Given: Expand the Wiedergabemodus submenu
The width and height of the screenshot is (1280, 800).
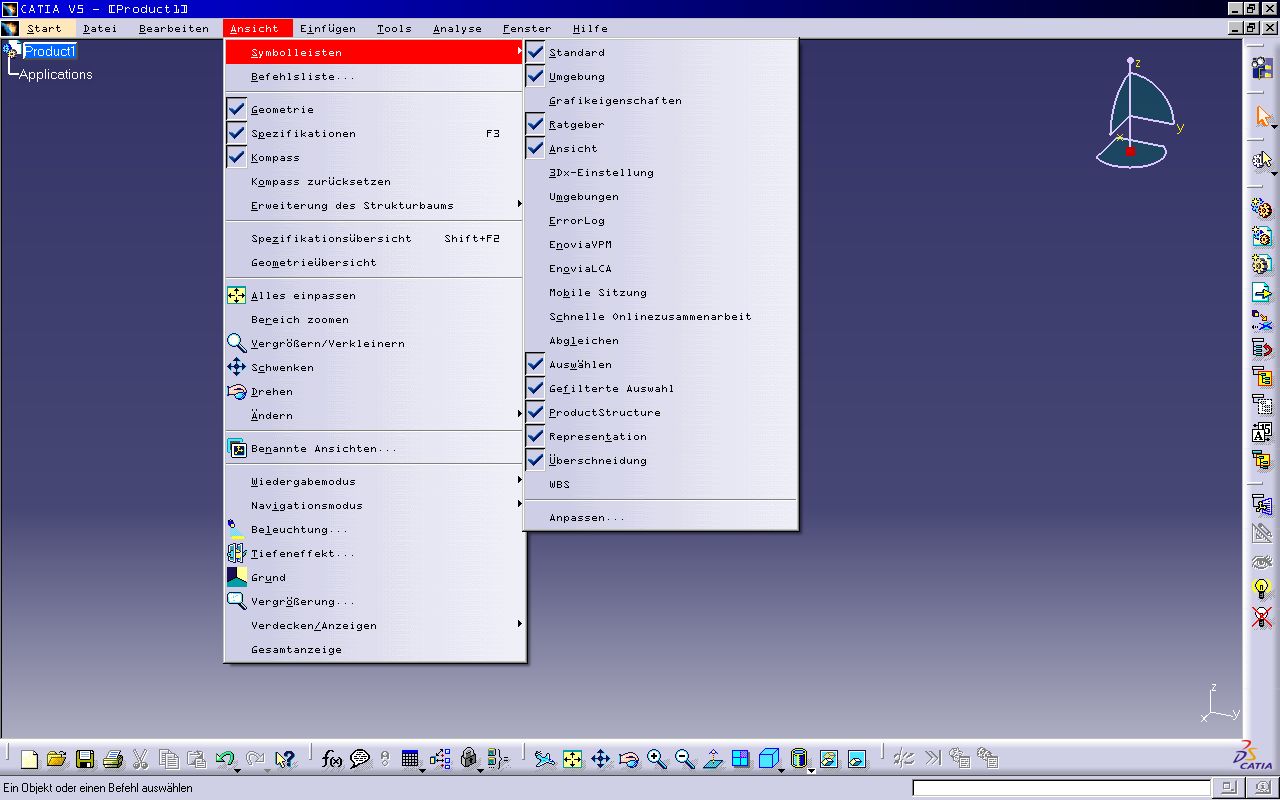Looking at the screenshot, I should click(x=375, y=481).
